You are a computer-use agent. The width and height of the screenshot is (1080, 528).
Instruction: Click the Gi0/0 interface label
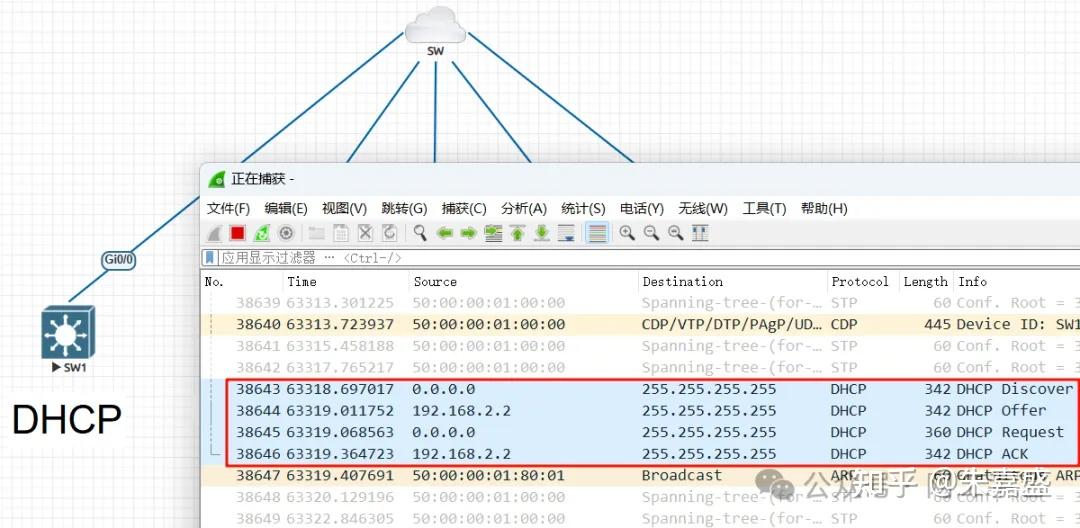(x=118, y=260)
